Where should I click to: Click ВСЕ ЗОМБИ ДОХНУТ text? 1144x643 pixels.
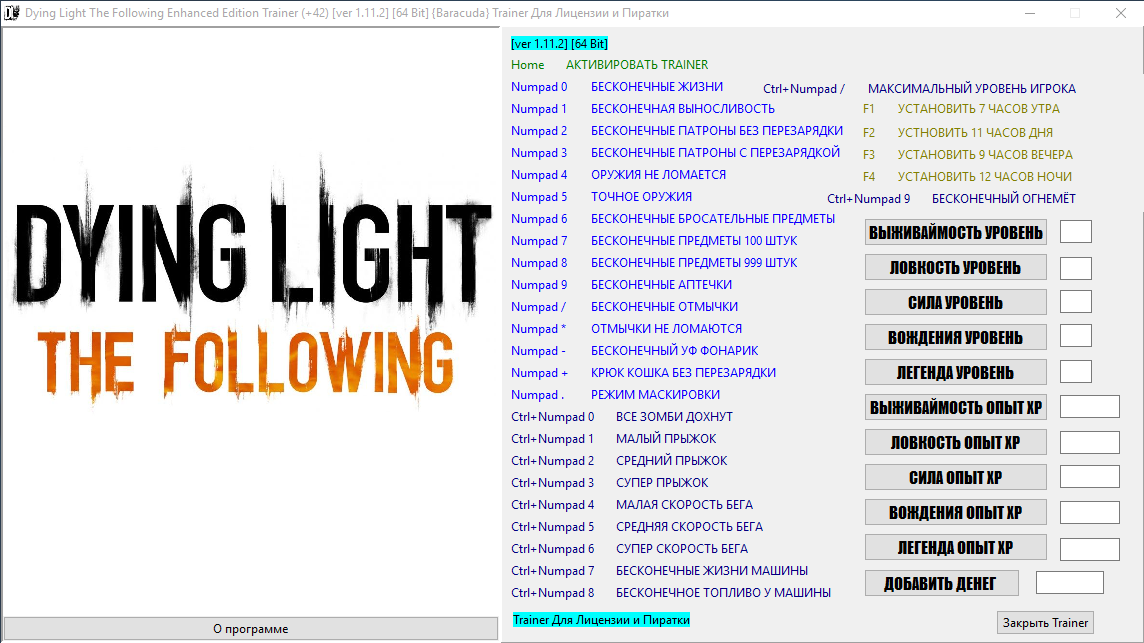[674, 417]
